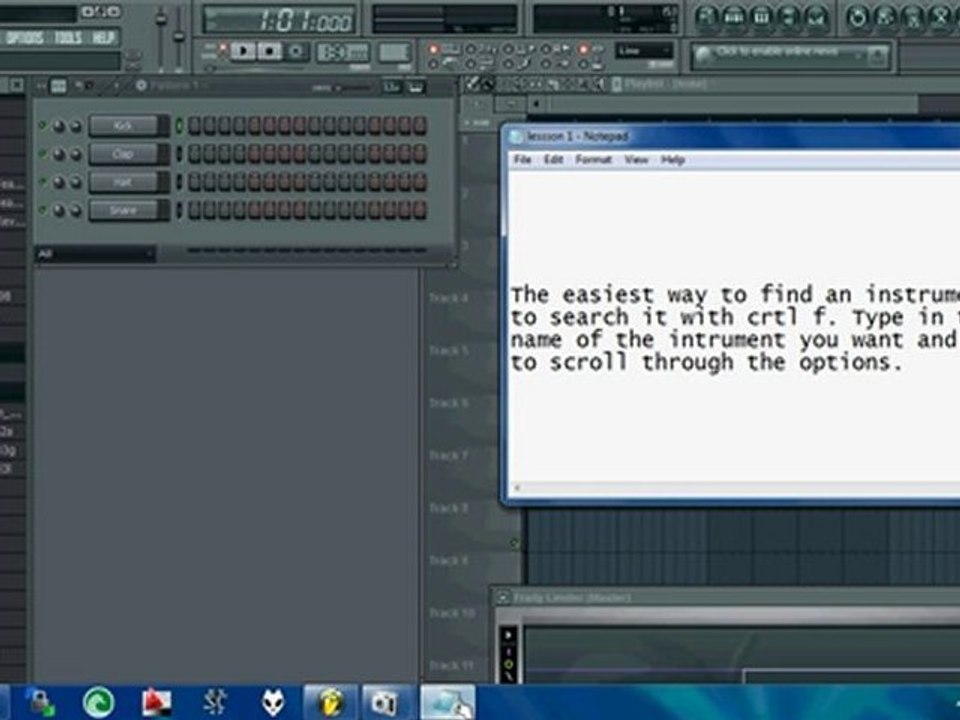
Task: Click the news panel arrow button
Action: [877, 56]
